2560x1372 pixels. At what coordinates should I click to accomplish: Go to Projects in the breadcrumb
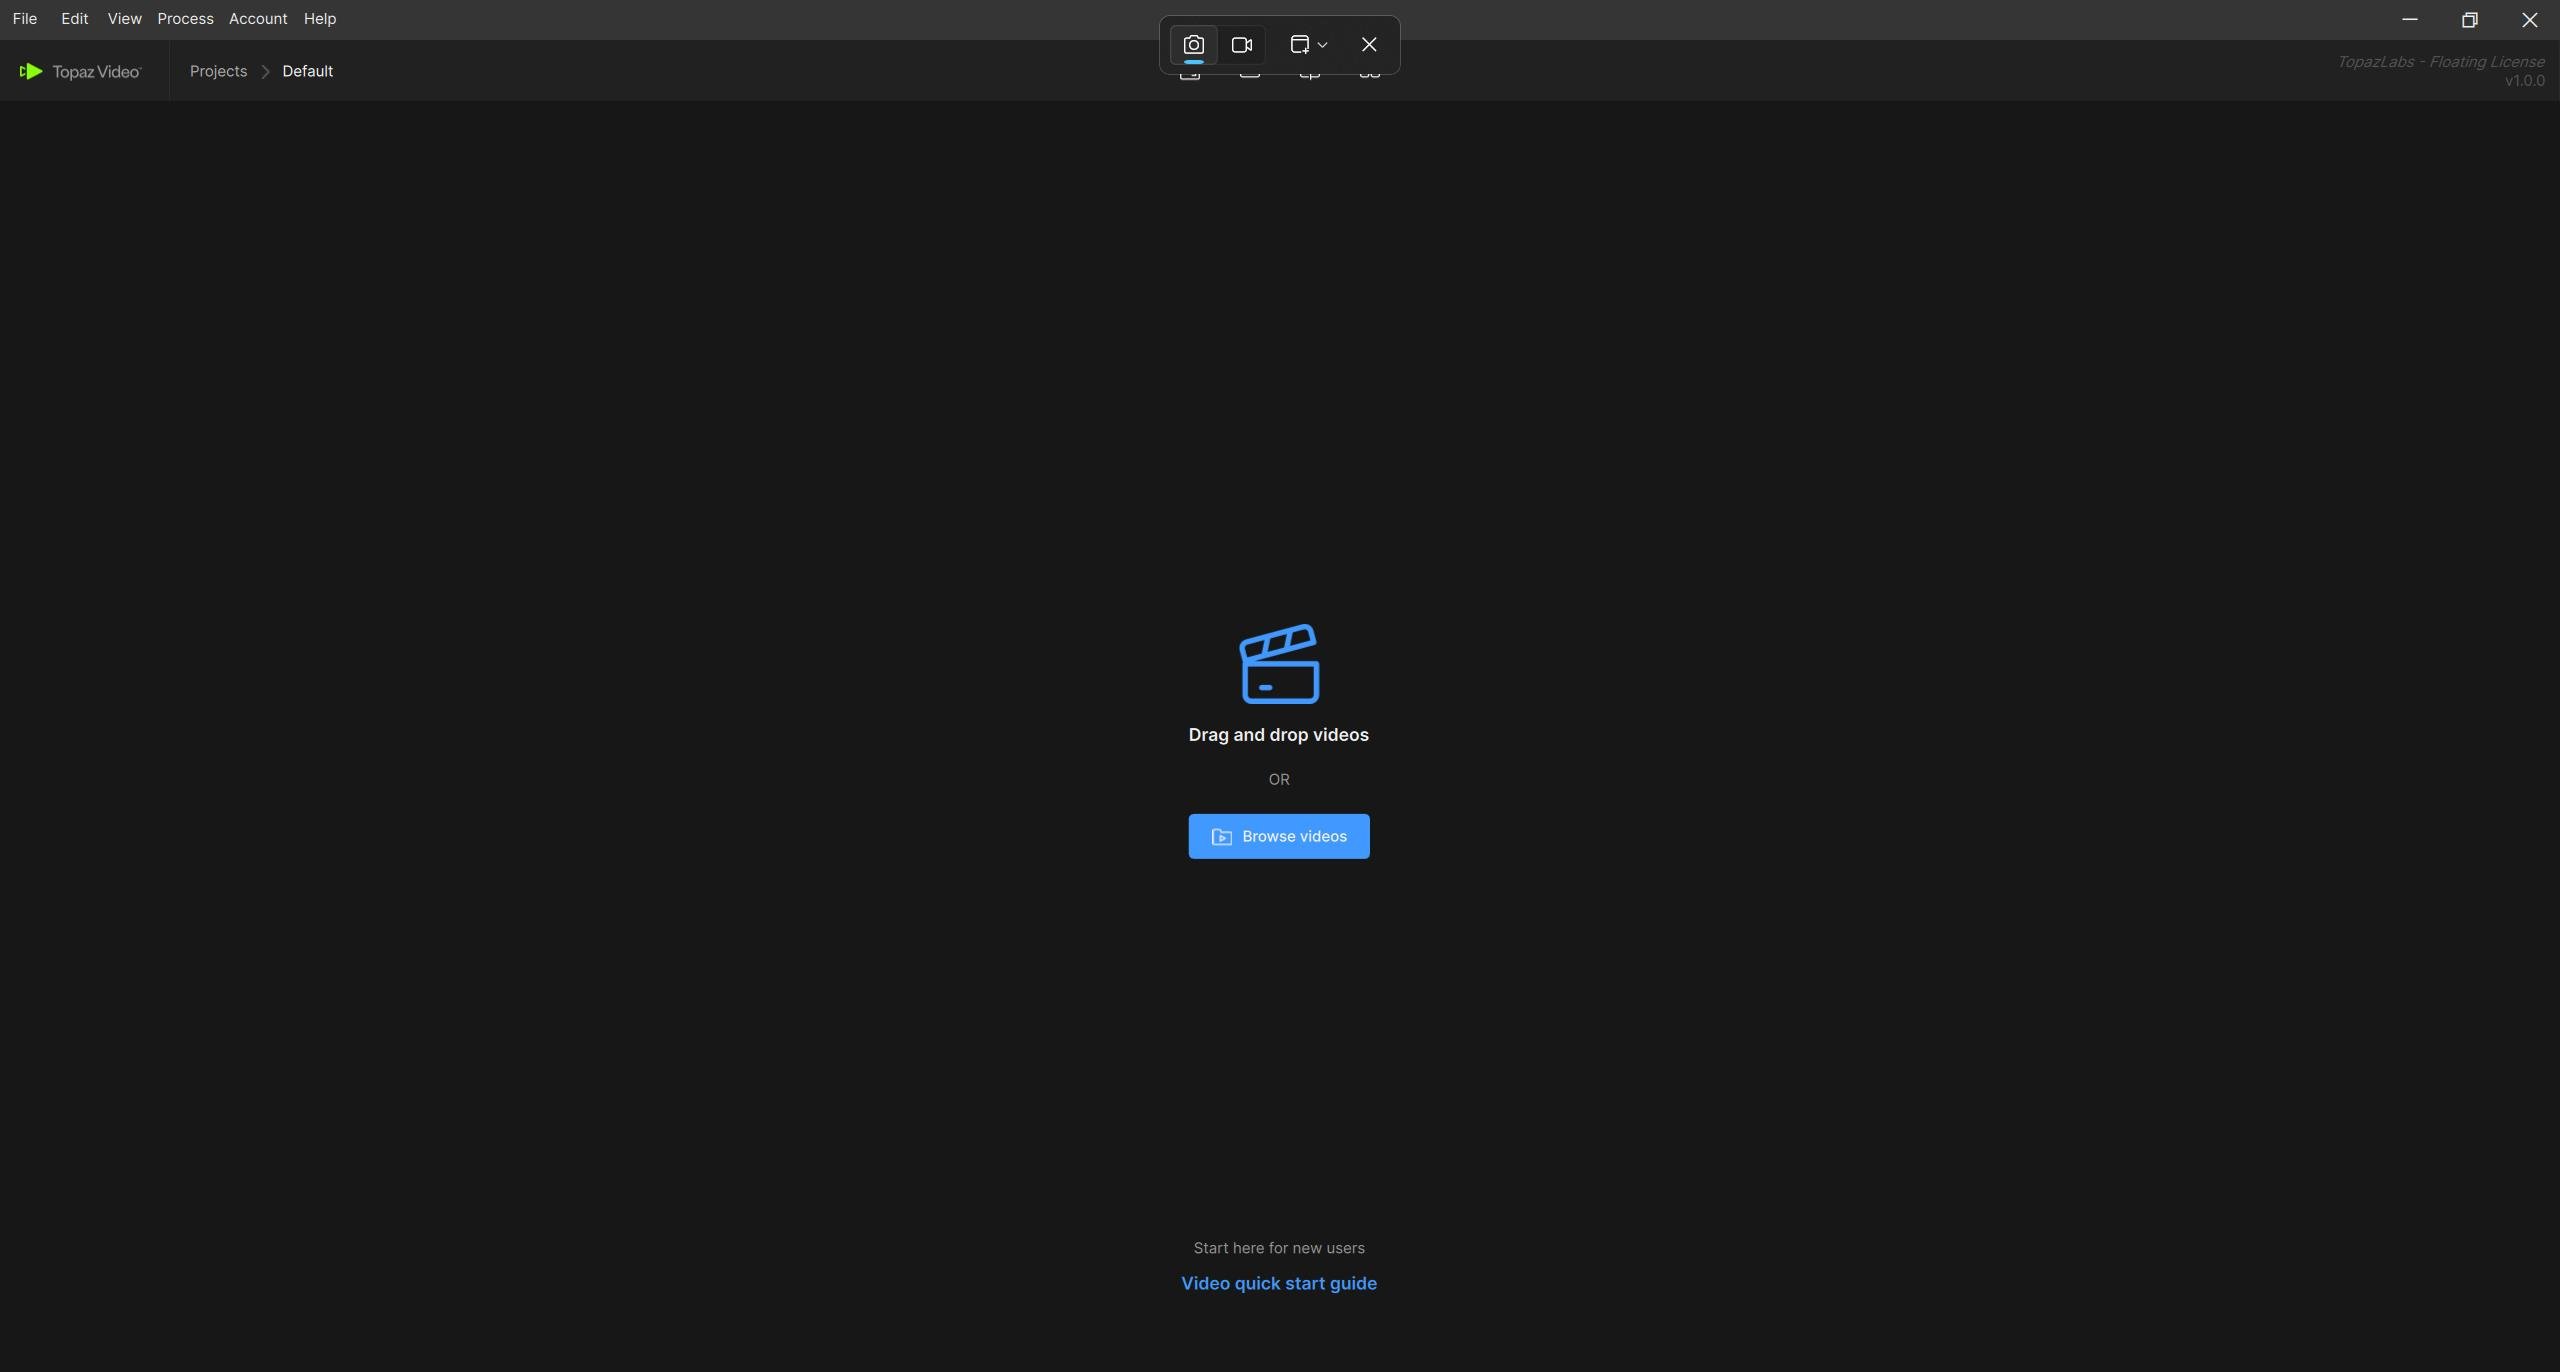click(218, 71)
